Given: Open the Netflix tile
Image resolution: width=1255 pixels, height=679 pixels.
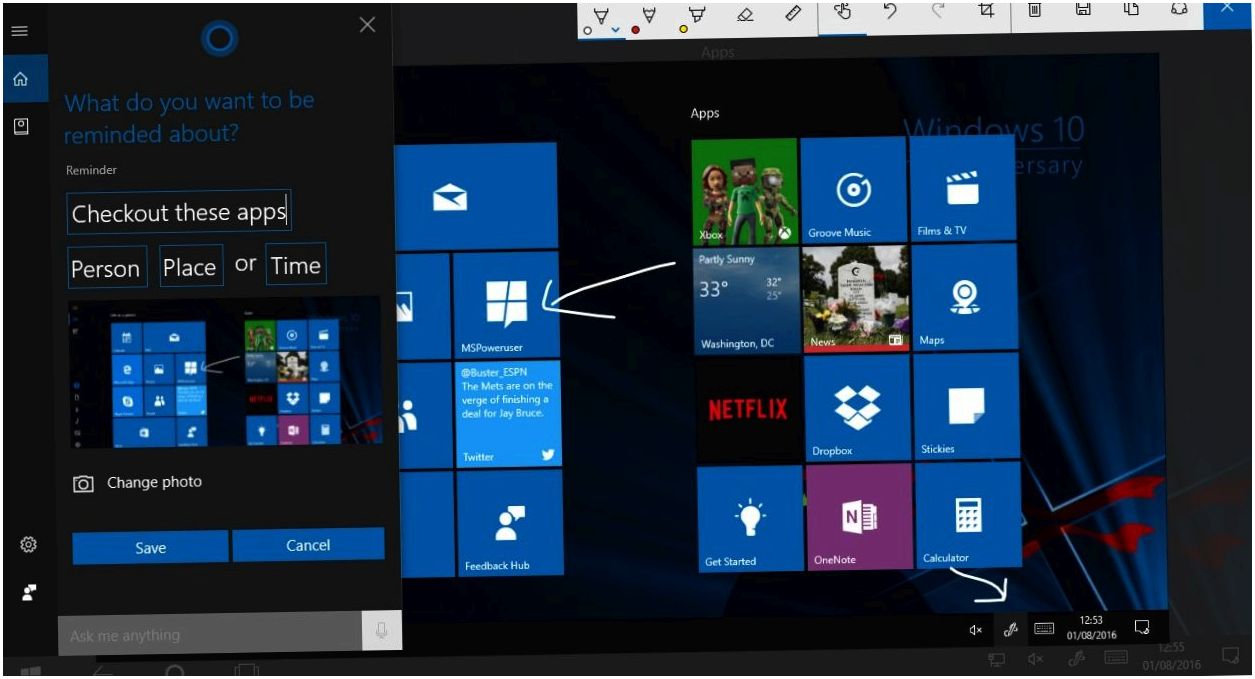Looking at the screenshot, I should click(x=749, y=409).
